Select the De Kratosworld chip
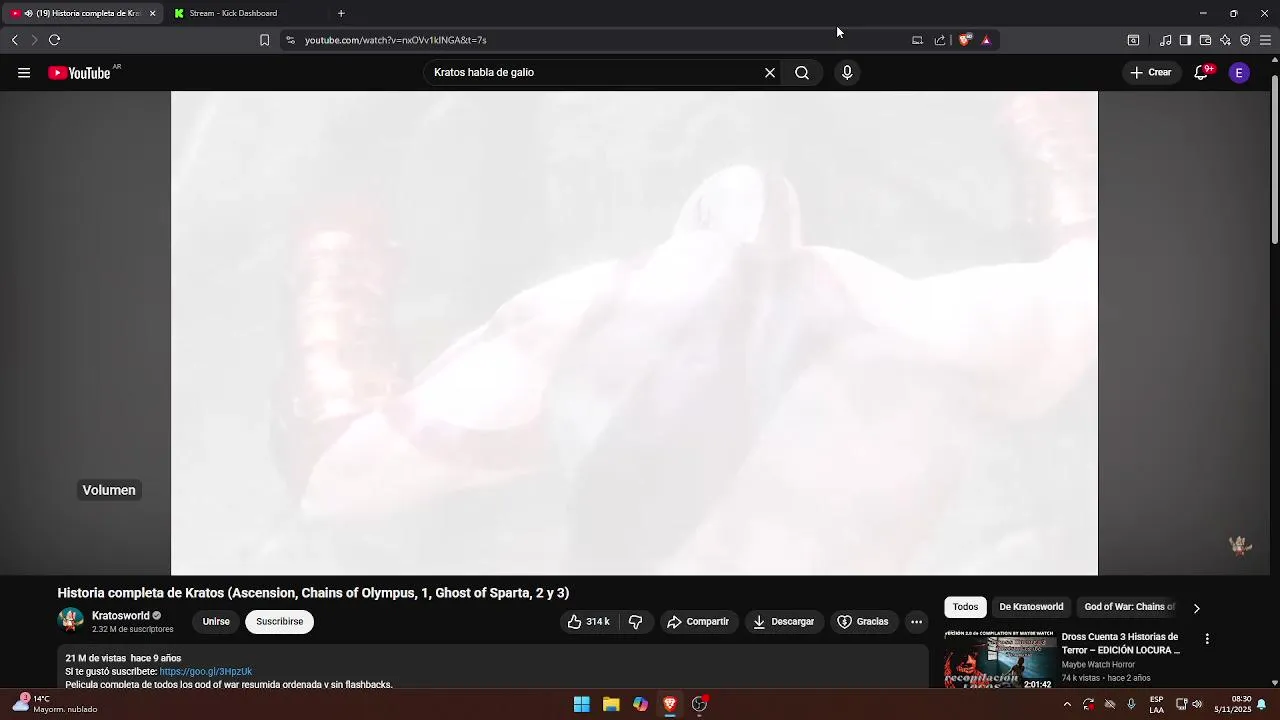Screen dimensions: 1280x720 pyautogui.click(x=1031, y=607)
